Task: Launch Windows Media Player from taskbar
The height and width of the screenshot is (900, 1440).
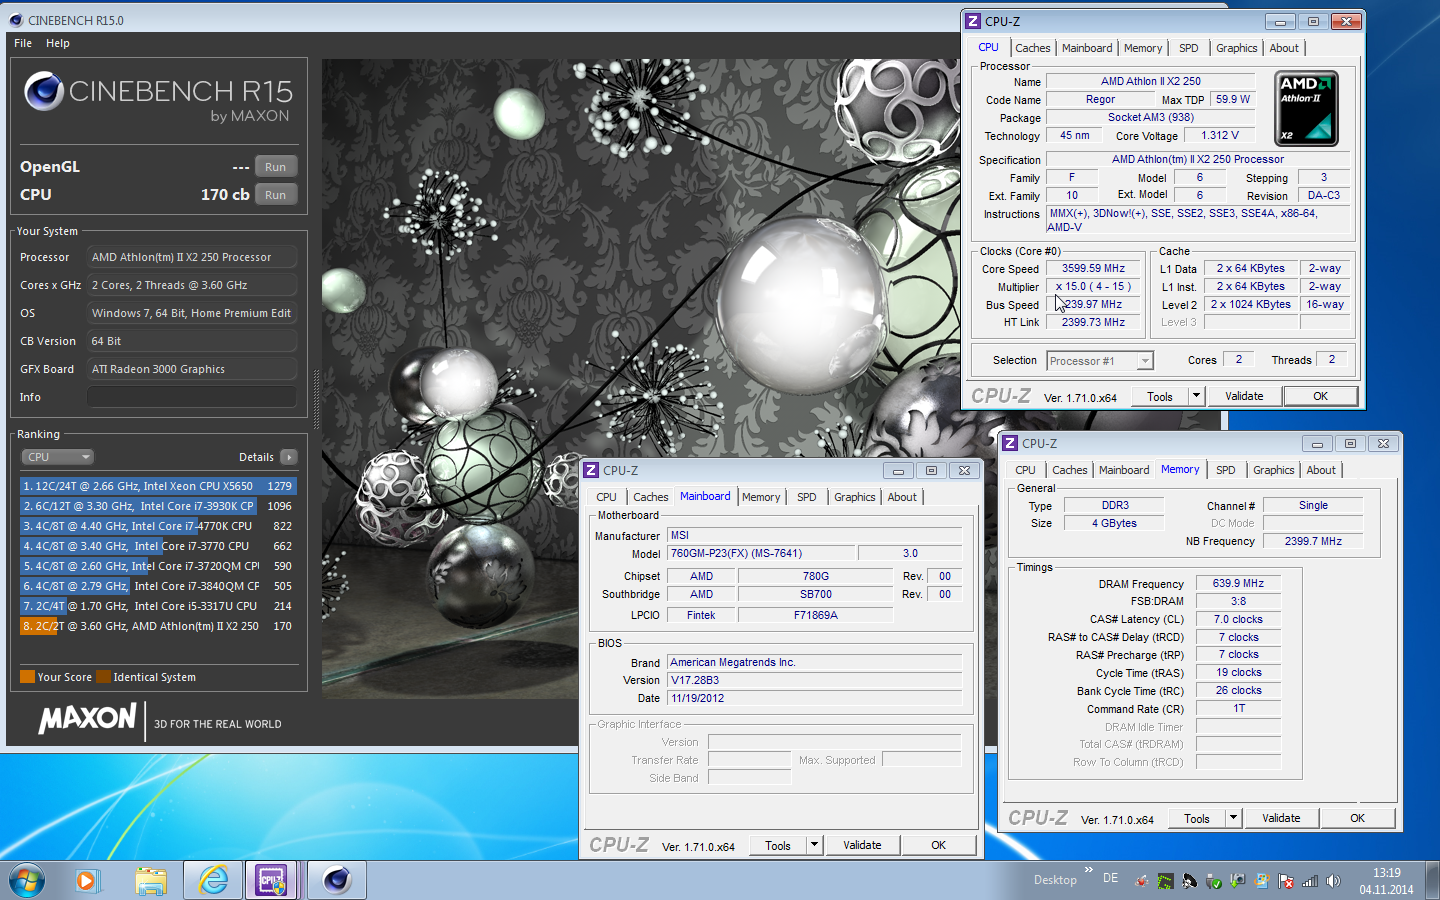Action: point(86,881)
